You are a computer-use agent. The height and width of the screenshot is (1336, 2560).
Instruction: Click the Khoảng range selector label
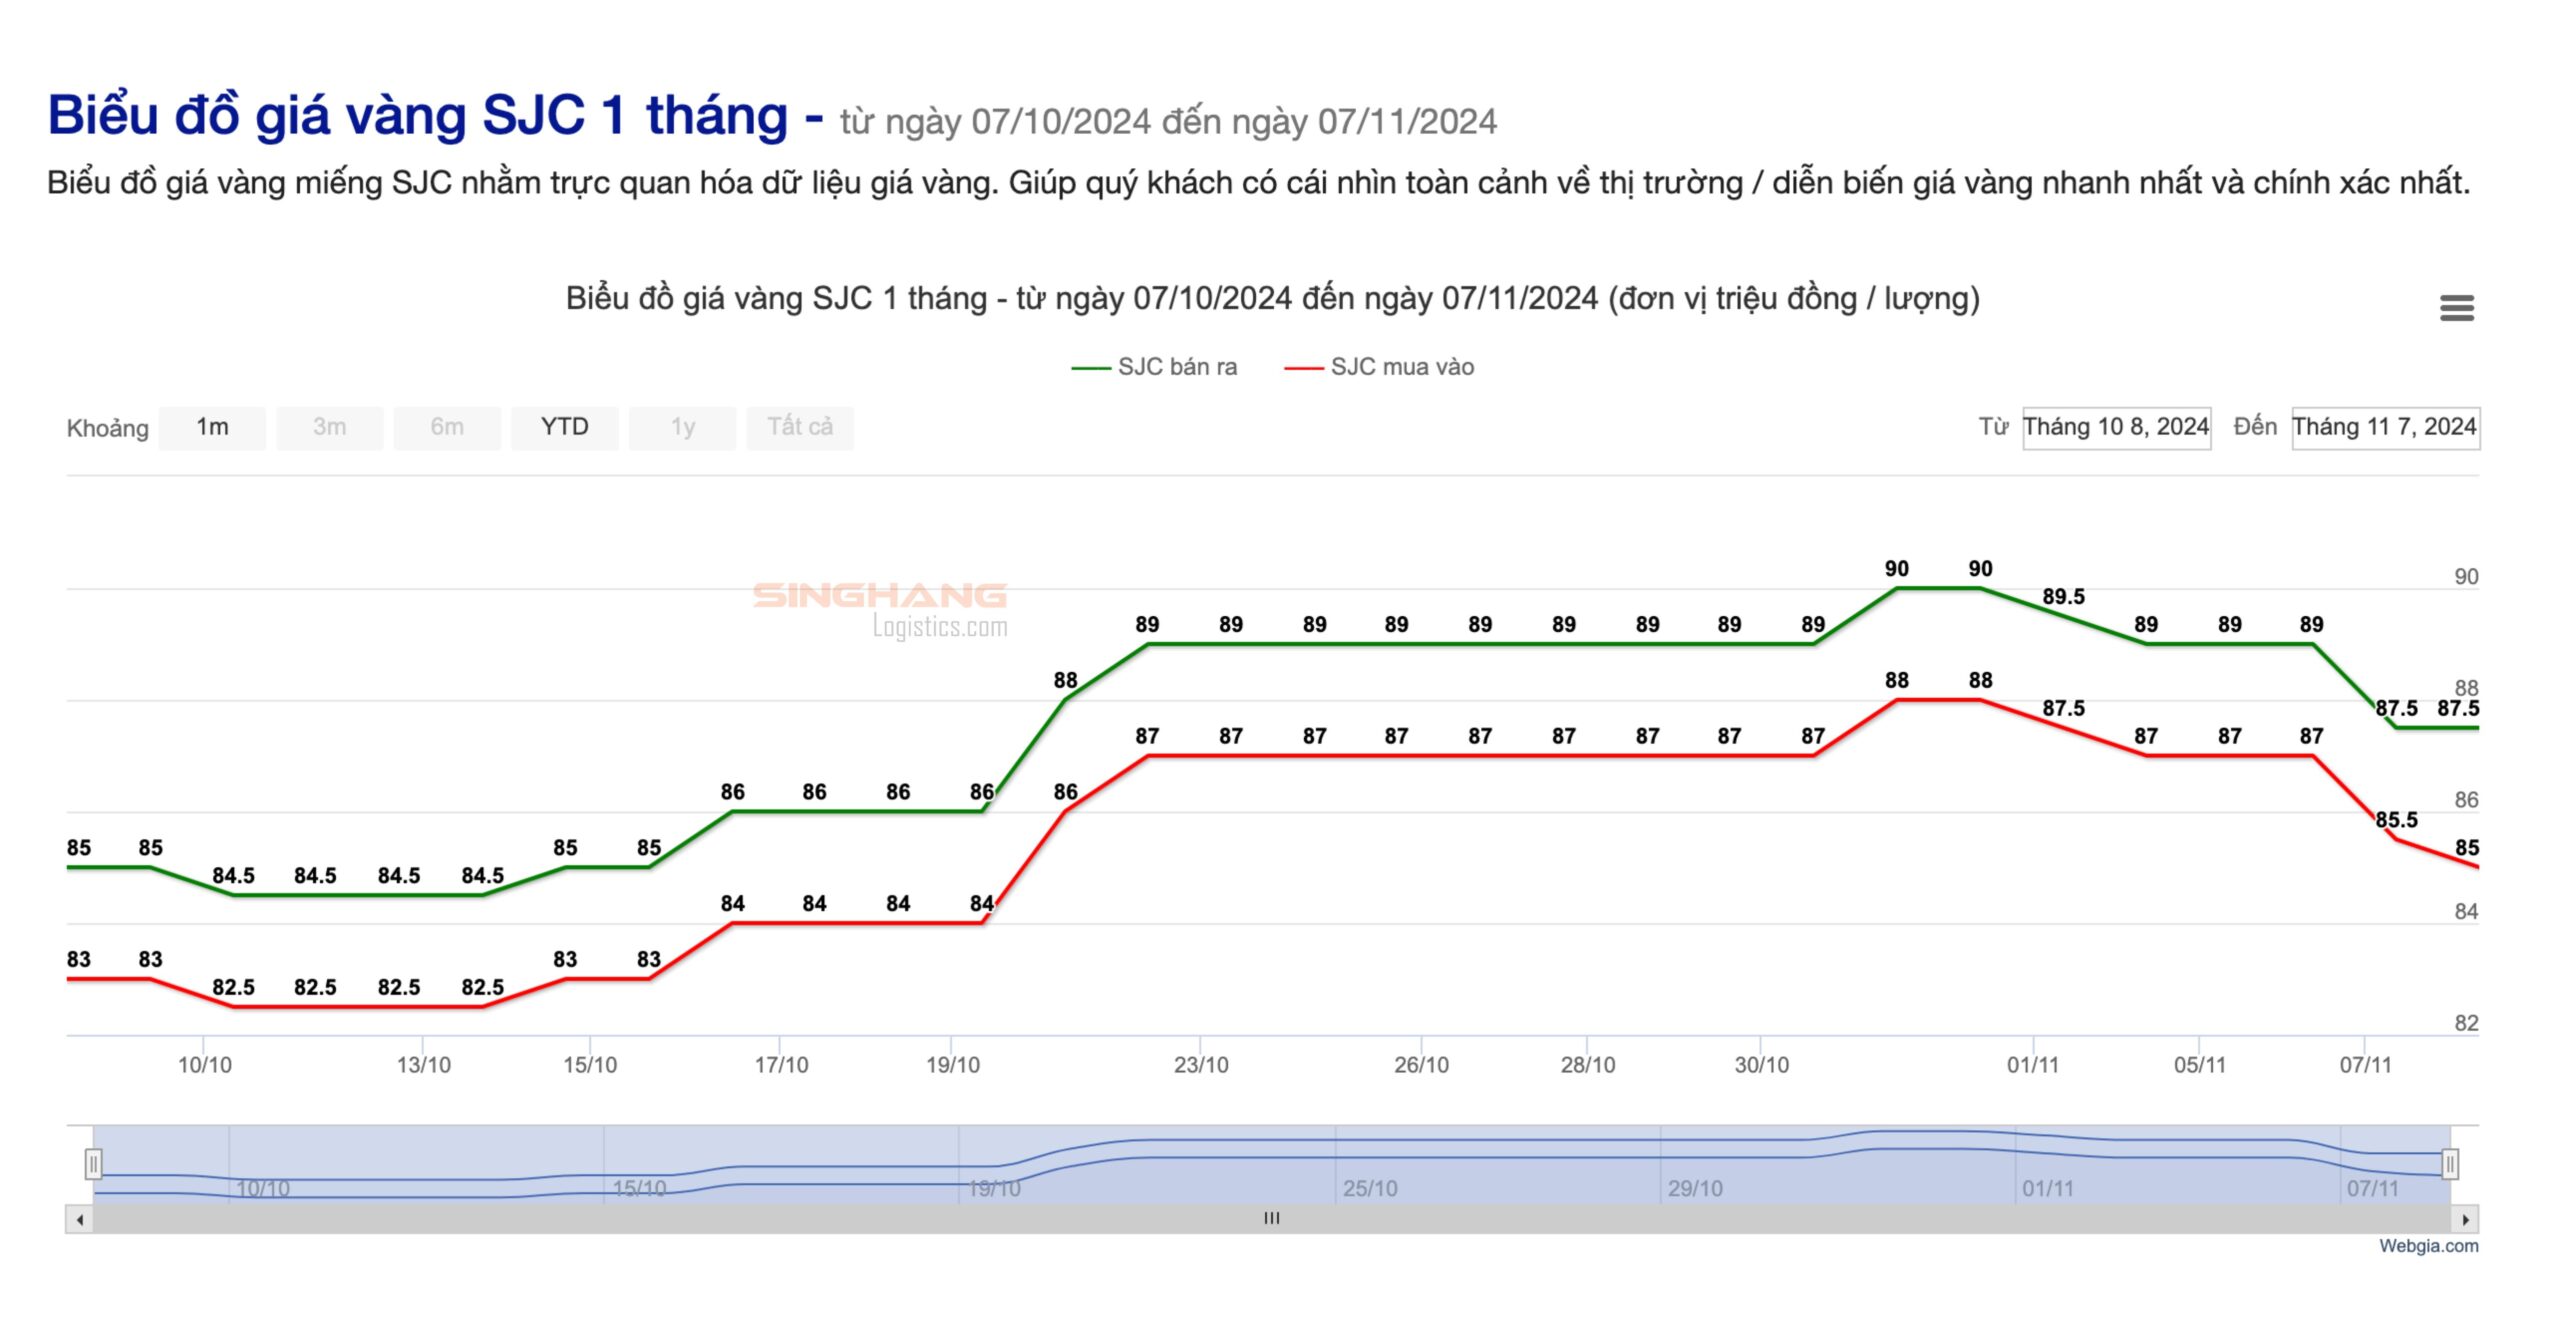(107, 429)
